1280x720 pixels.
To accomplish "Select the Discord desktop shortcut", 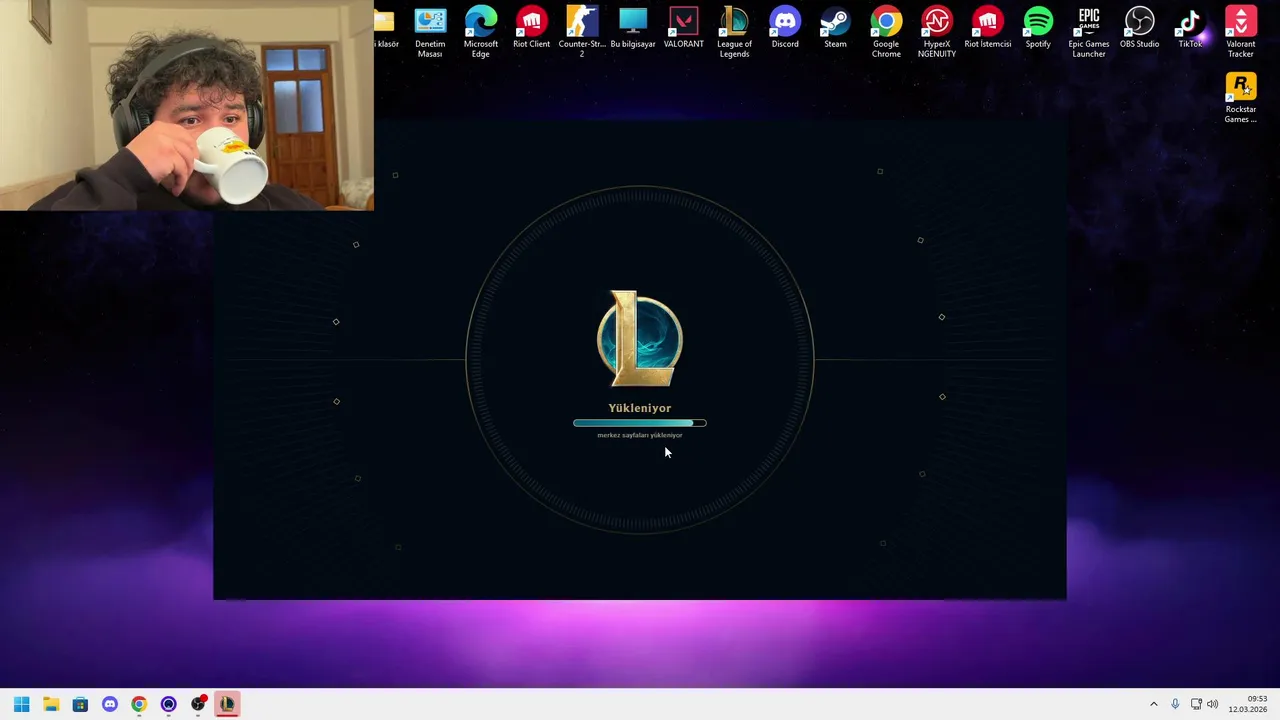I will click(x=785, y=28).
